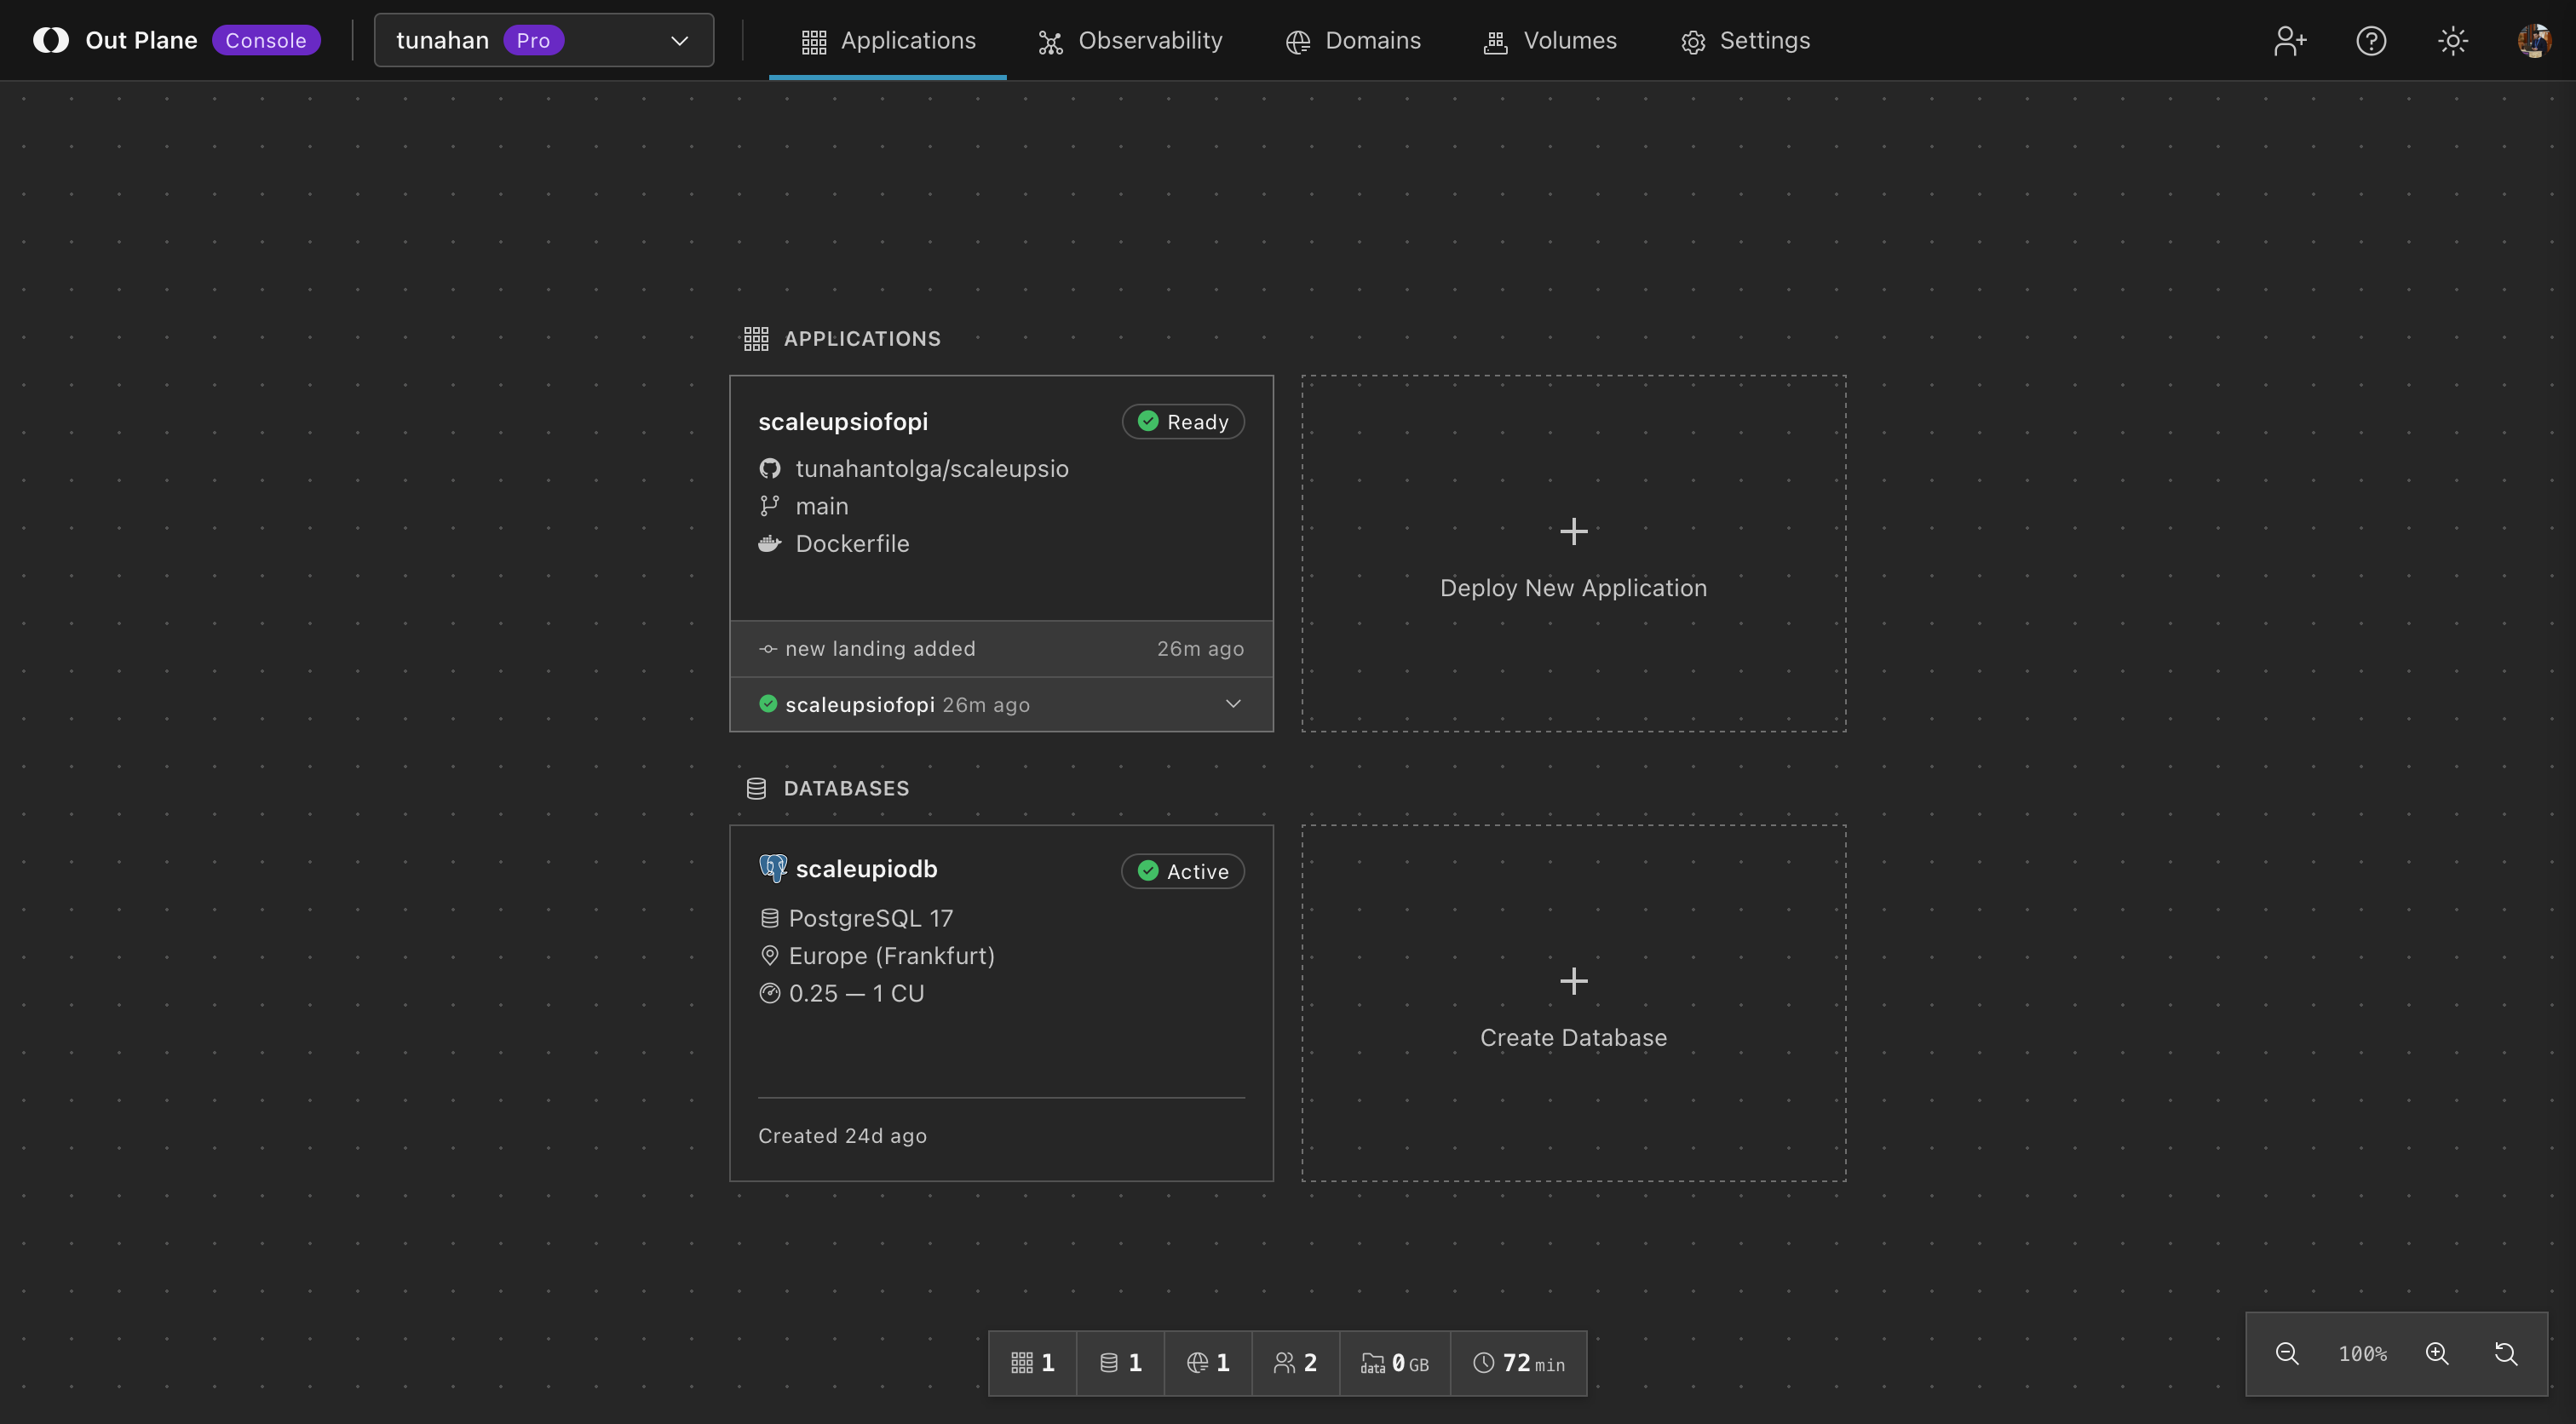Image resolution: width=2576 pixels, height=1424 pixels.
Task: Click the zoom in magnifier icon
Action: pos(2437,1353)
